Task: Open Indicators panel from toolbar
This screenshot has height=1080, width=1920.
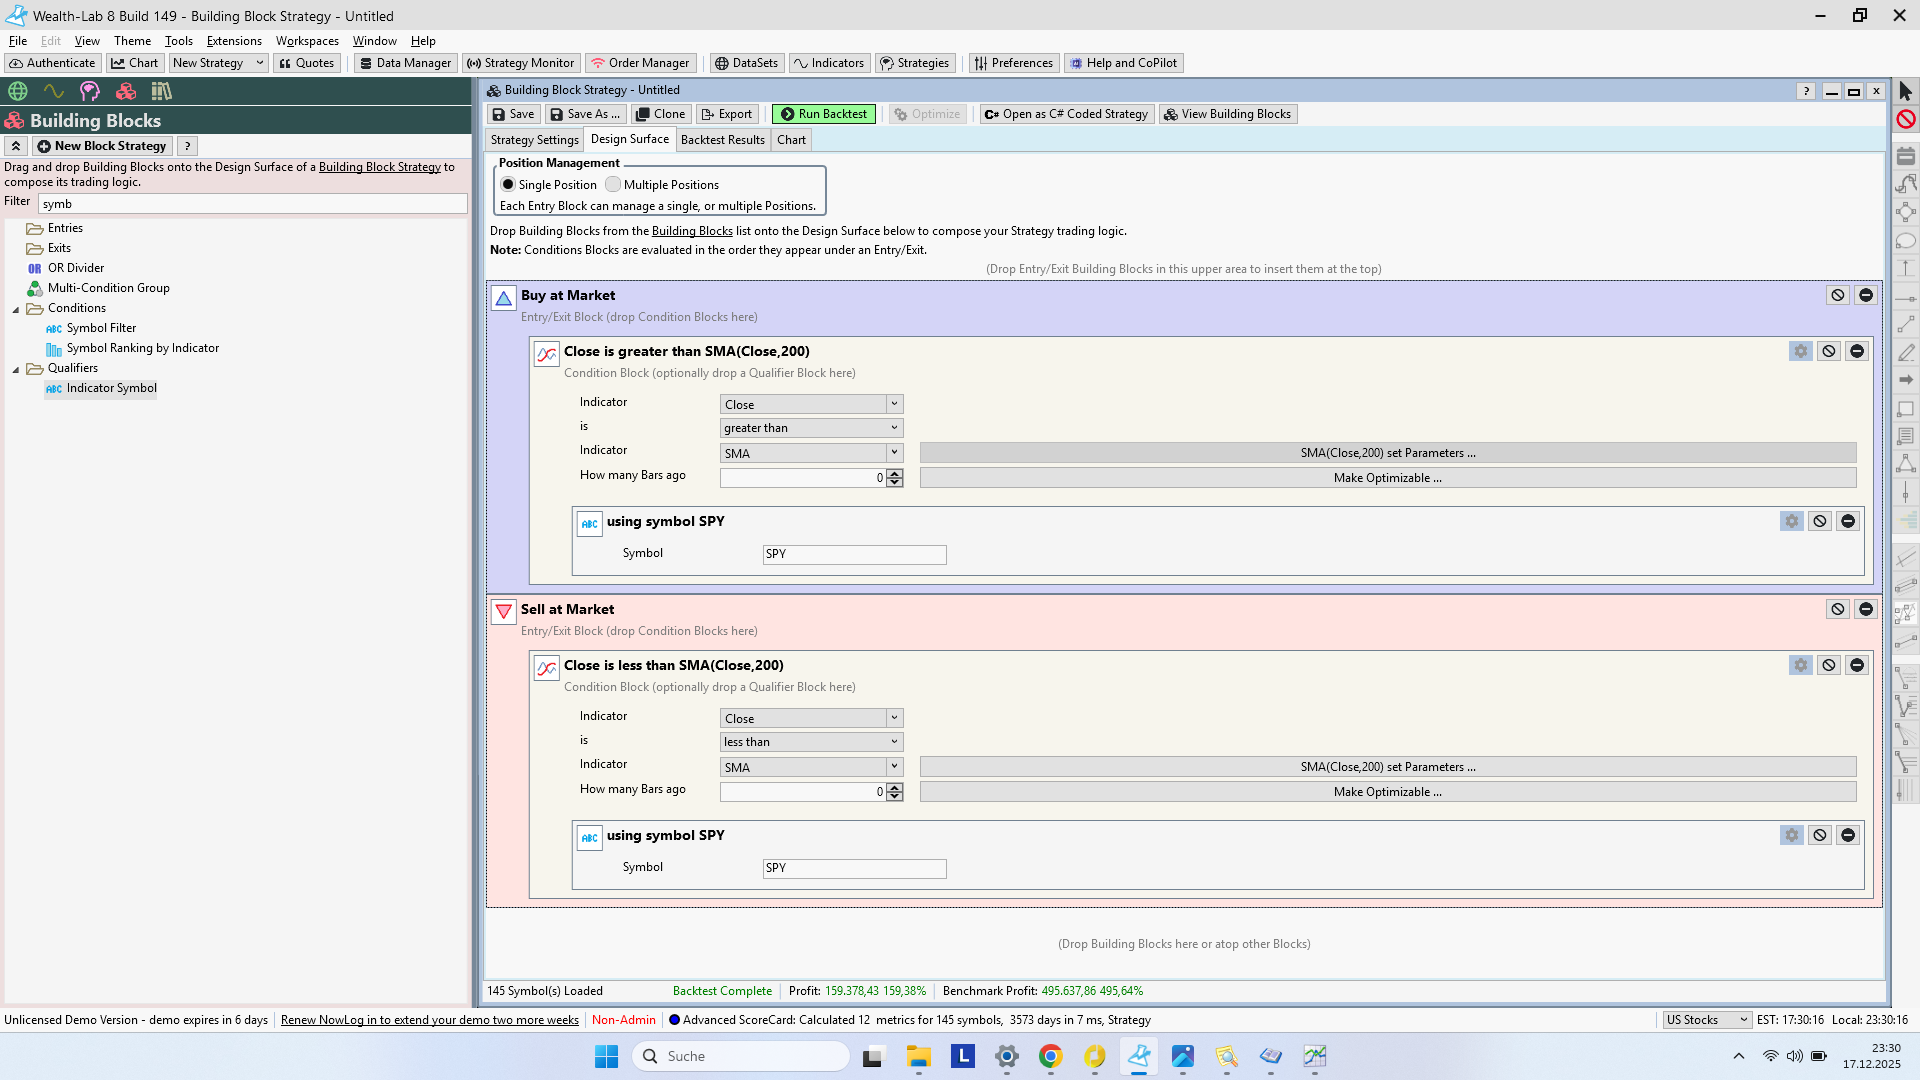Action: [828, 63]
